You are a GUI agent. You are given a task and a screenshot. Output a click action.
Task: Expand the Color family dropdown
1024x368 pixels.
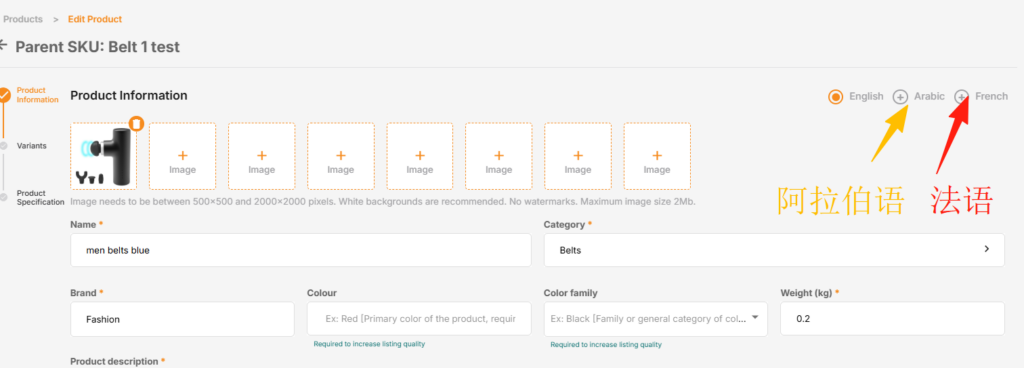[x=755, y=318]
